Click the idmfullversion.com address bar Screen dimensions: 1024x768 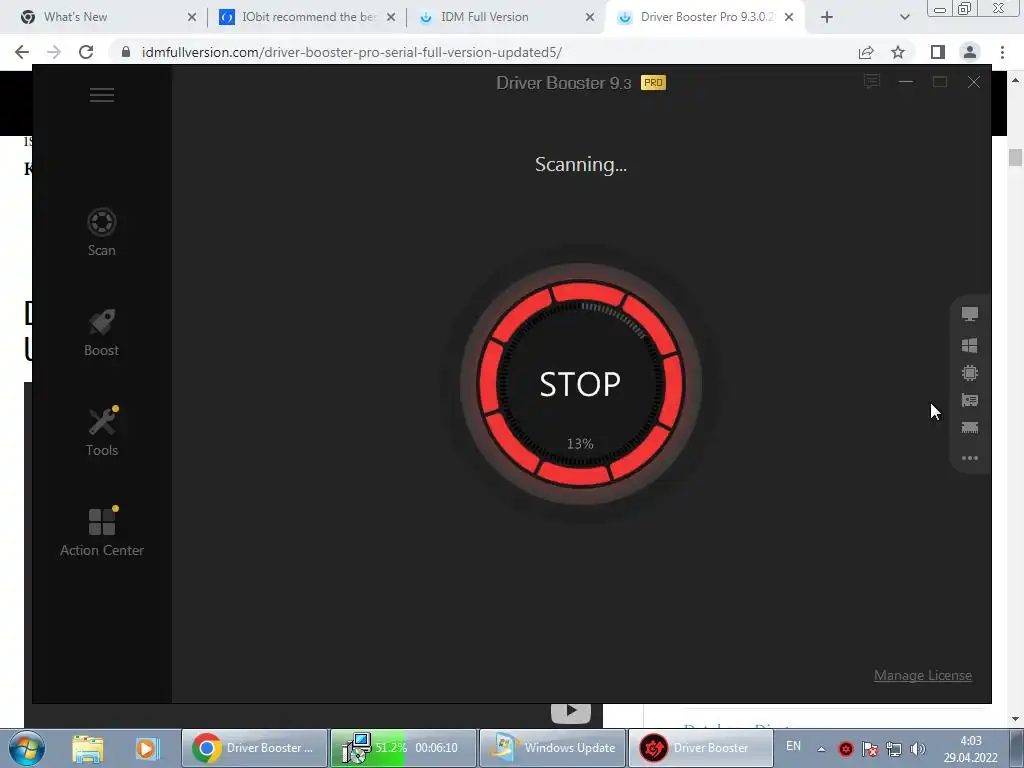pos(351,52)
